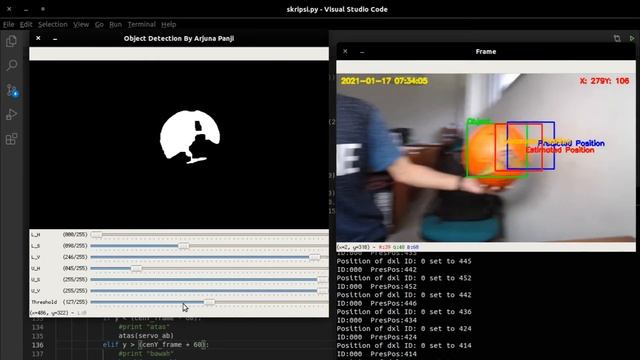Click terminal line 'Position of dxl ID: 0 set to 452'
The width and height of the screenshot is (640, 360).
(x=404, y=278)
